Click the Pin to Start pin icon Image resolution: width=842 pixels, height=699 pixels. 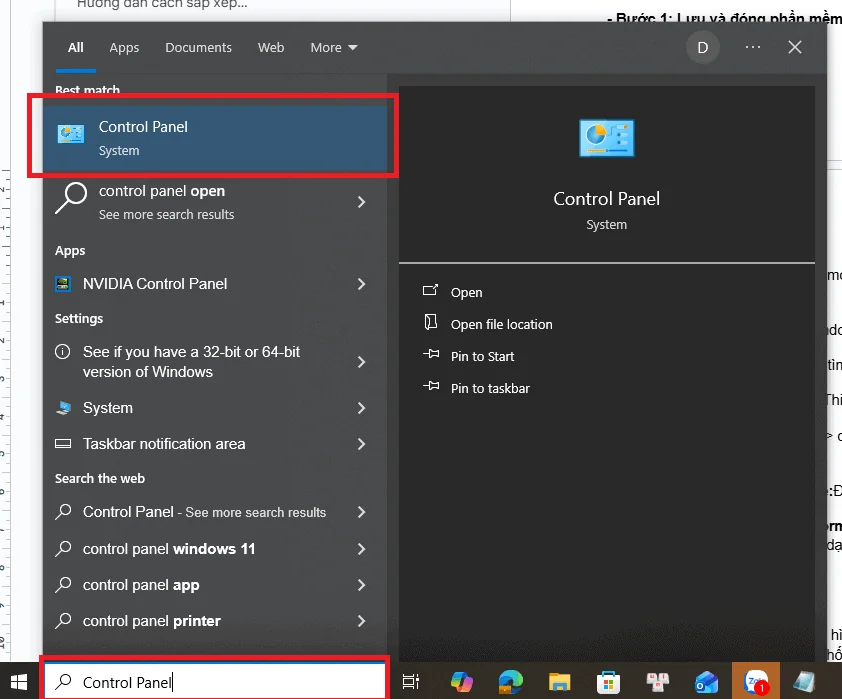click(x=431, y=354)
